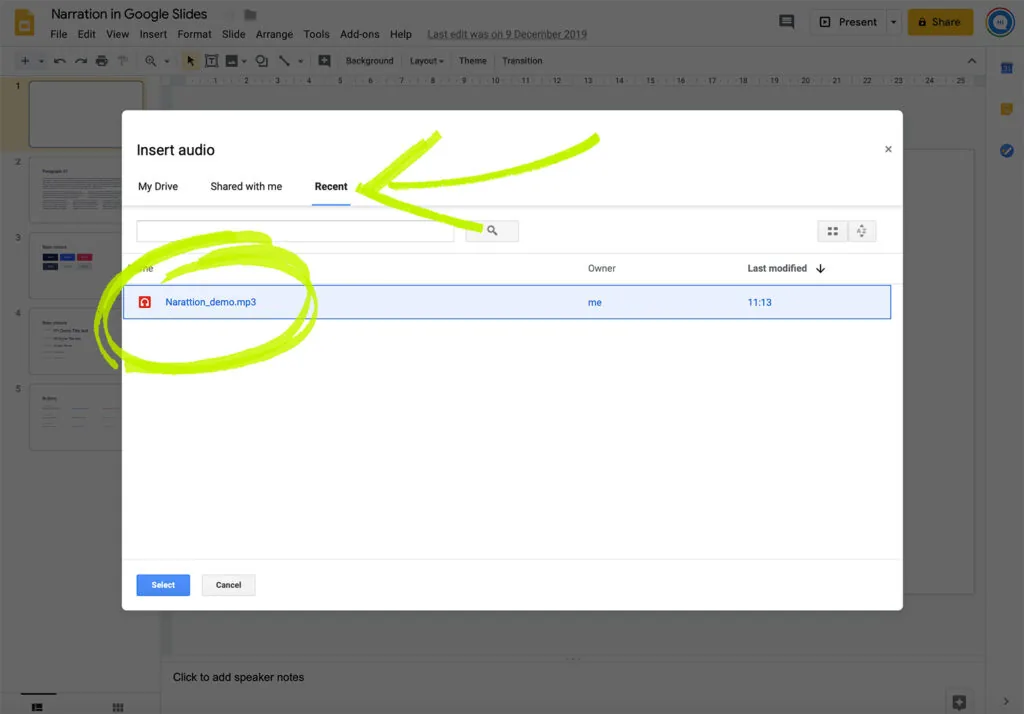Open the Keep notes side panel icon
The image size is (1024, 714).
(1006, 109)
